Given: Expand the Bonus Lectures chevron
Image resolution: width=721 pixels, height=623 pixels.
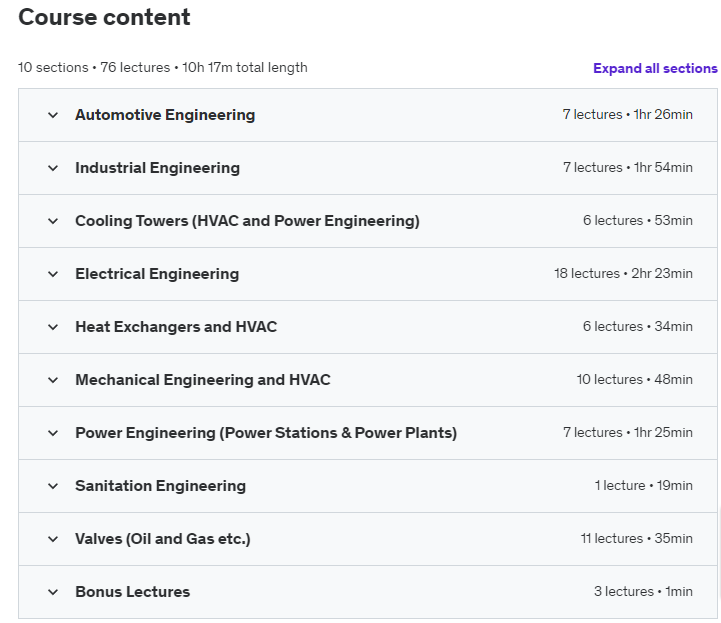Looking at the screenshot, I should (53, 592).
